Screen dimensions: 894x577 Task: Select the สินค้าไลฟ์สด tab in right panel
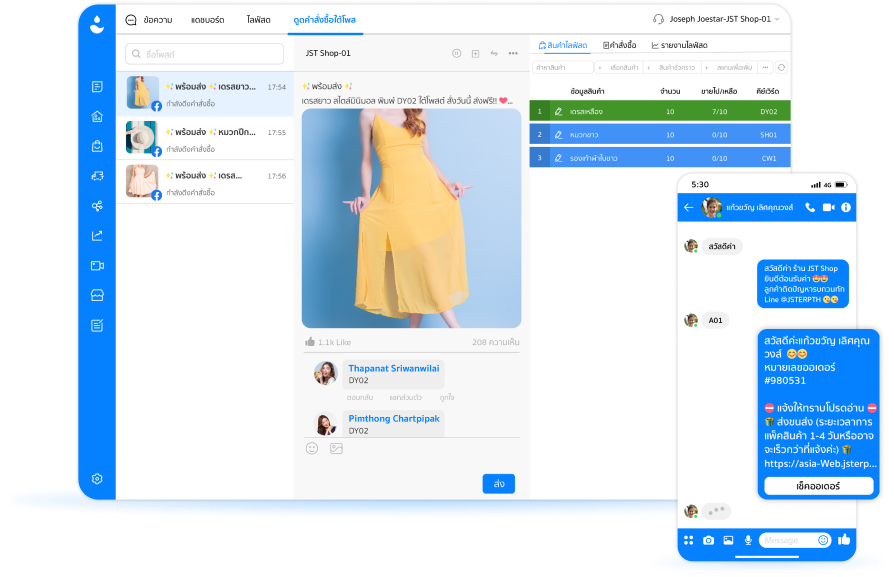[x=563, y=45]
